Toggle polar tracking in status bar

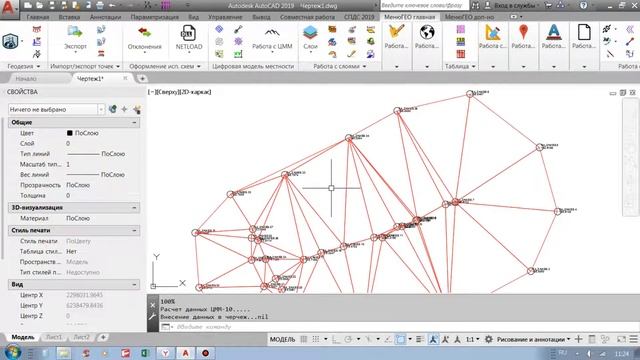point(348,339)
